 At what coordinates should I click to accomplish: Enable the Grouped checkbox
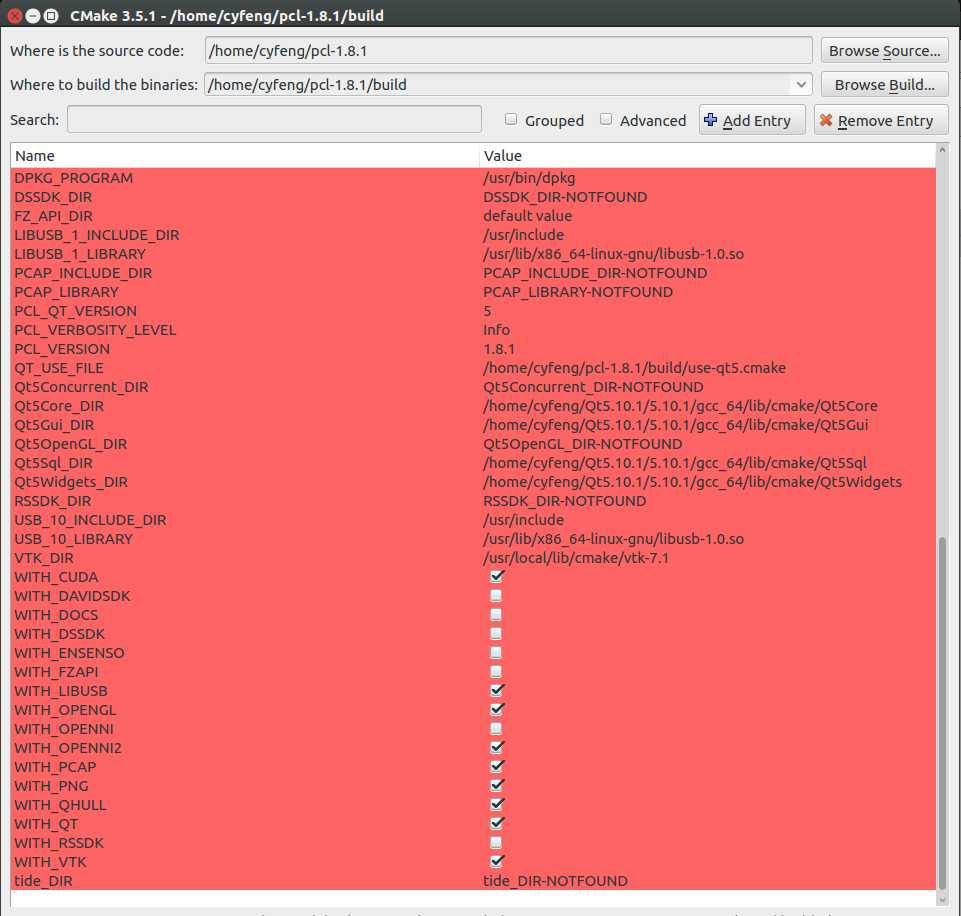click(511, 119)
